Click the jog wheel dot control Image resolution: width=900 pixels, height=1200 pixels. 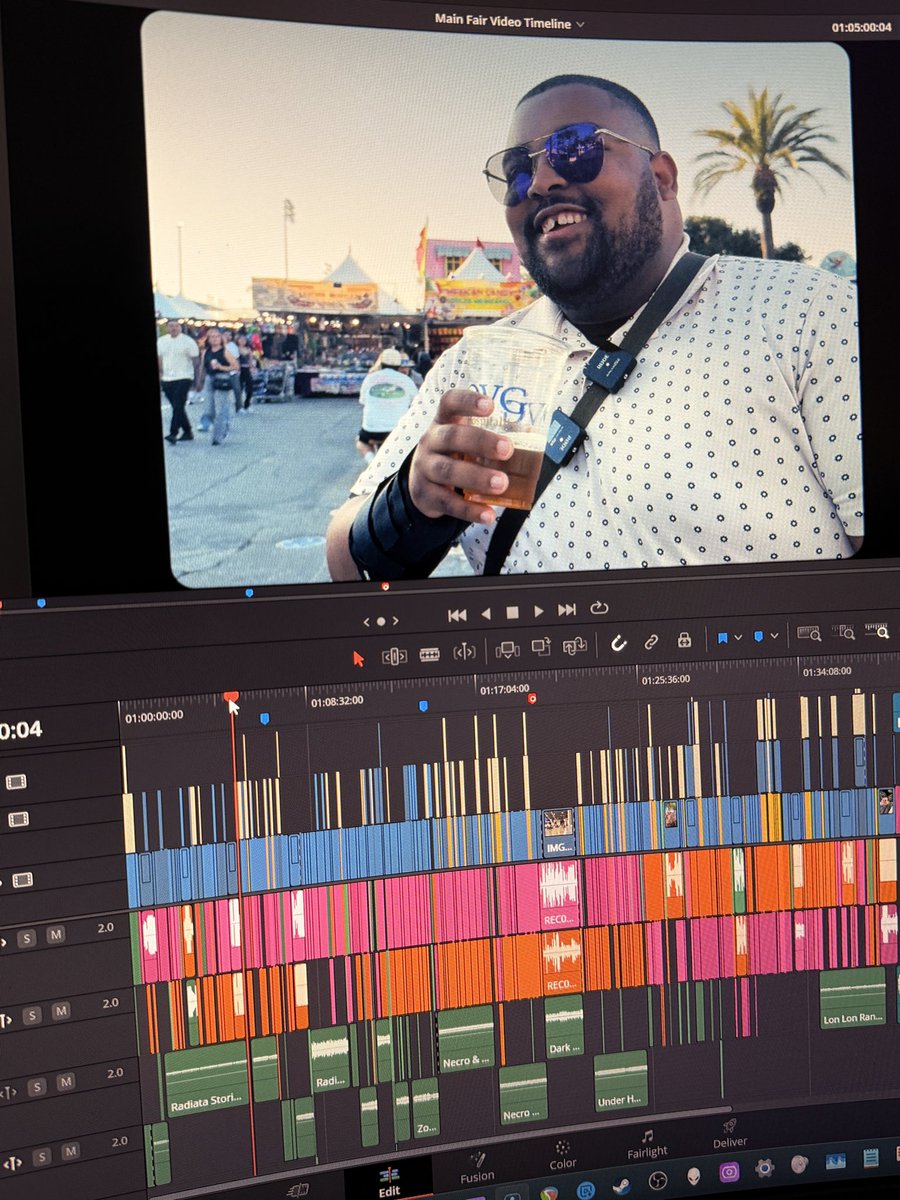380,621
